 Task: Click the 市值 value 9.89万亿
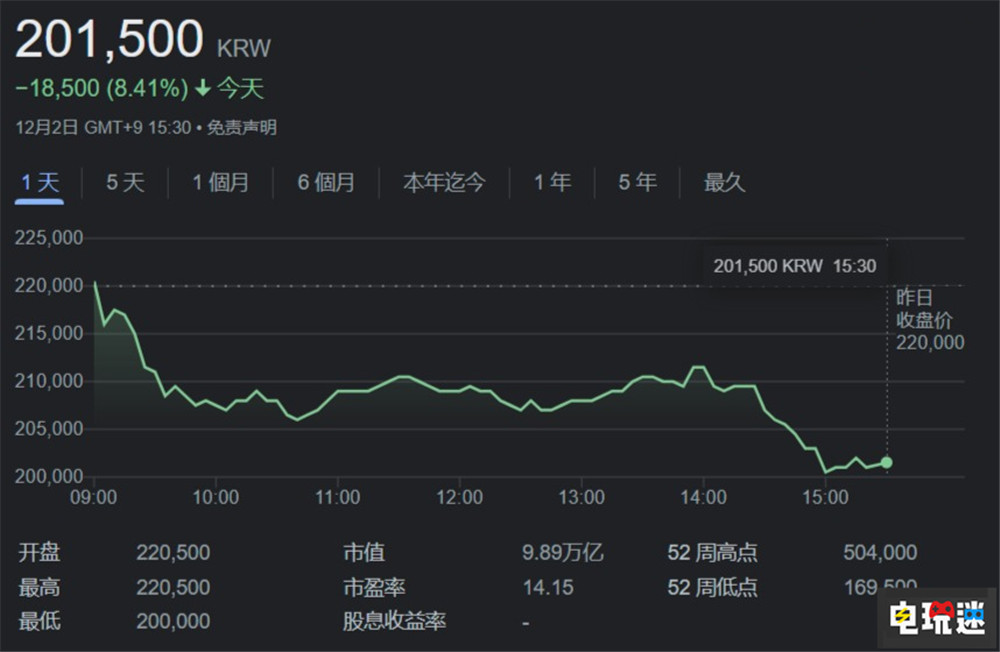pyautogui.click(x=562, y=553)
